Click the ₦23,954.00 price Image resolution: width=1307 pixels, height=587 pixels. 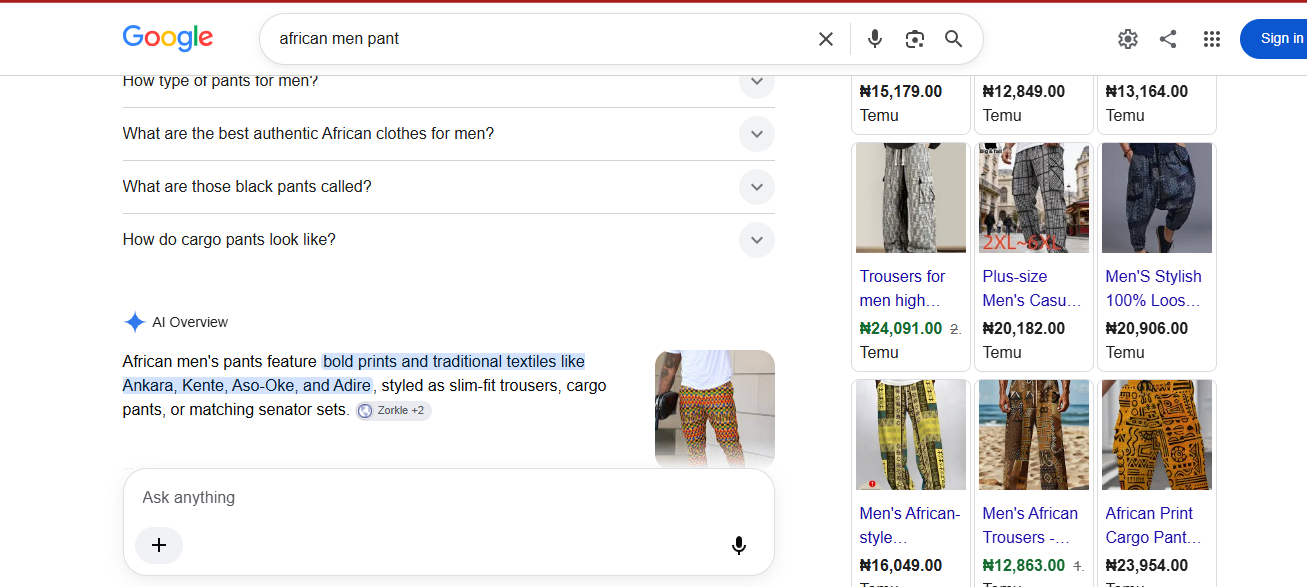click(x=1147, y=565)
